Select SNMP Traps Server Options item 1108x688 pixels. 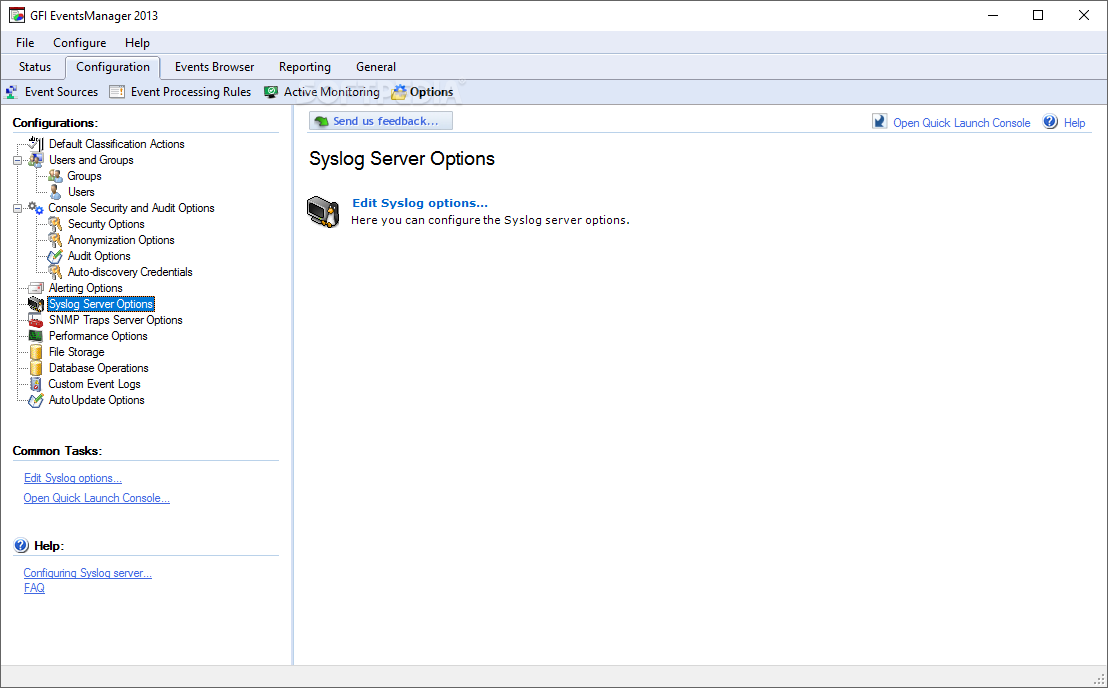point(115,320)
